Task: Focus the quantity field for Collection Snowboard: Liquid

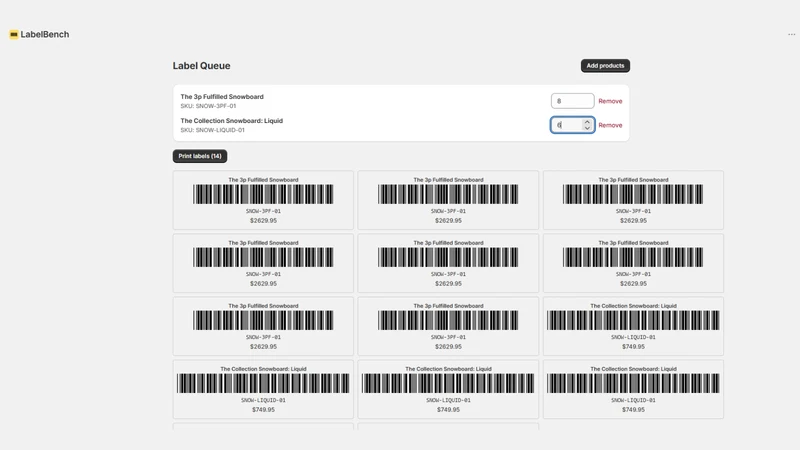Action: click(572, 125)
